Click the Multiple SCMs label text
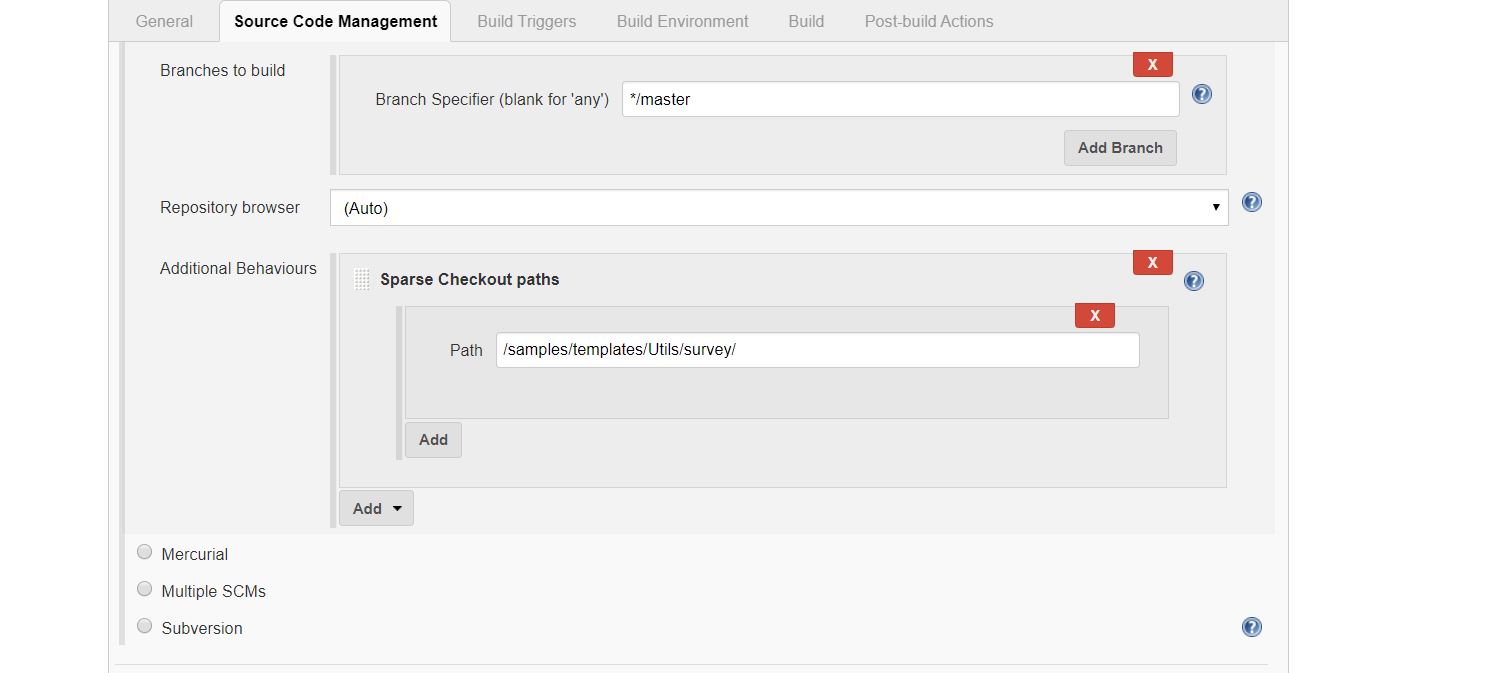The height and width of the screenshot is (673, 1504). pyautogui.click(x=213, y=591)
